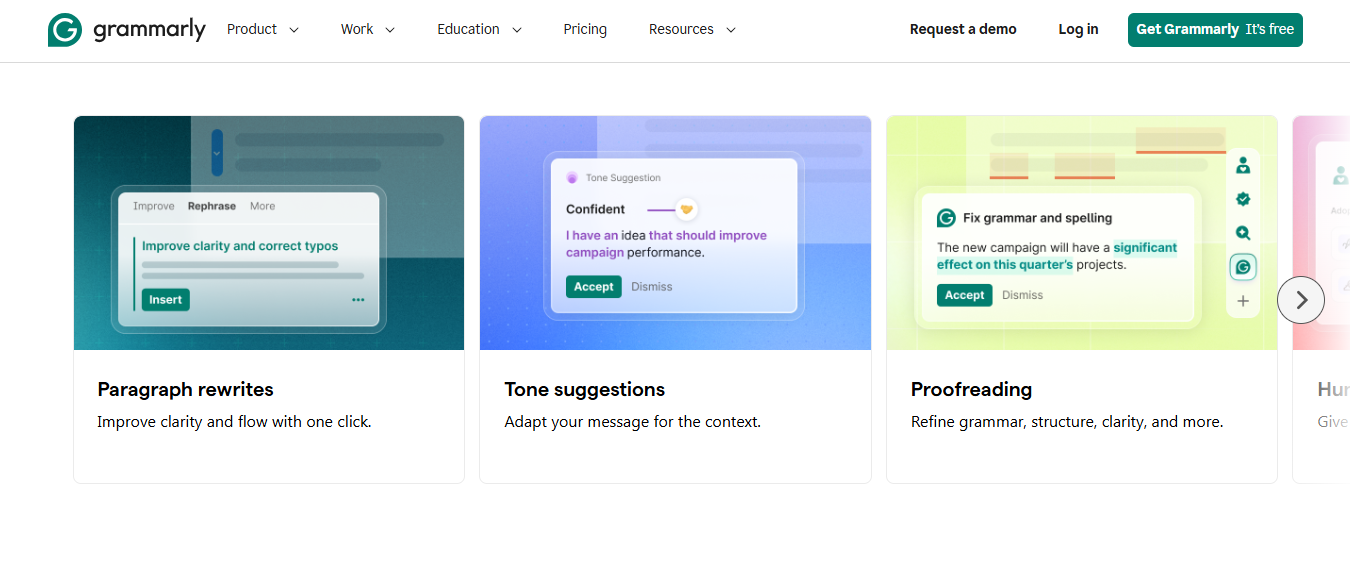
Task: Click the plus icon in proofreading sidebar
Action: pyautogui.click(x=1243, y=301)
